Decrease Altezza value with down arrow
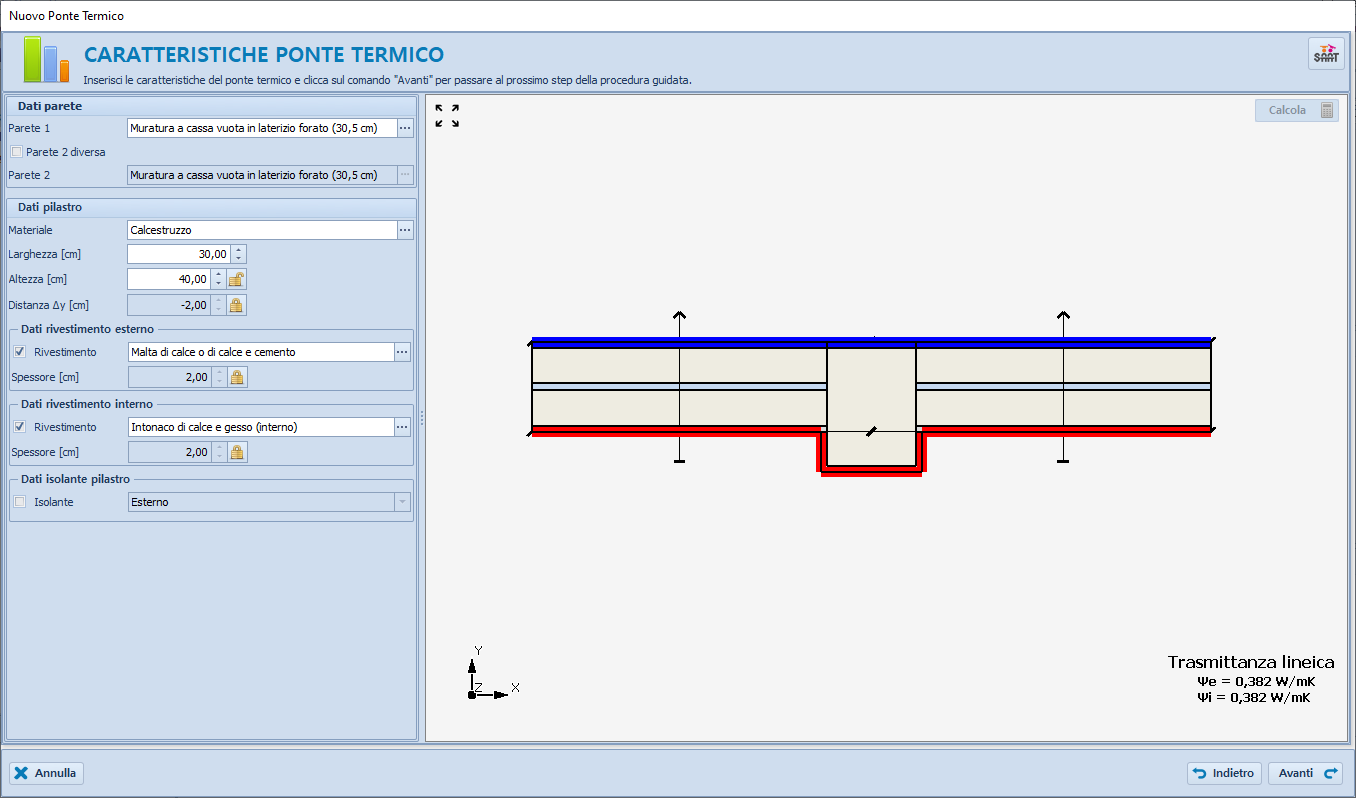The height and width of the screenshot is (798, 1356). tap(218, 284)
